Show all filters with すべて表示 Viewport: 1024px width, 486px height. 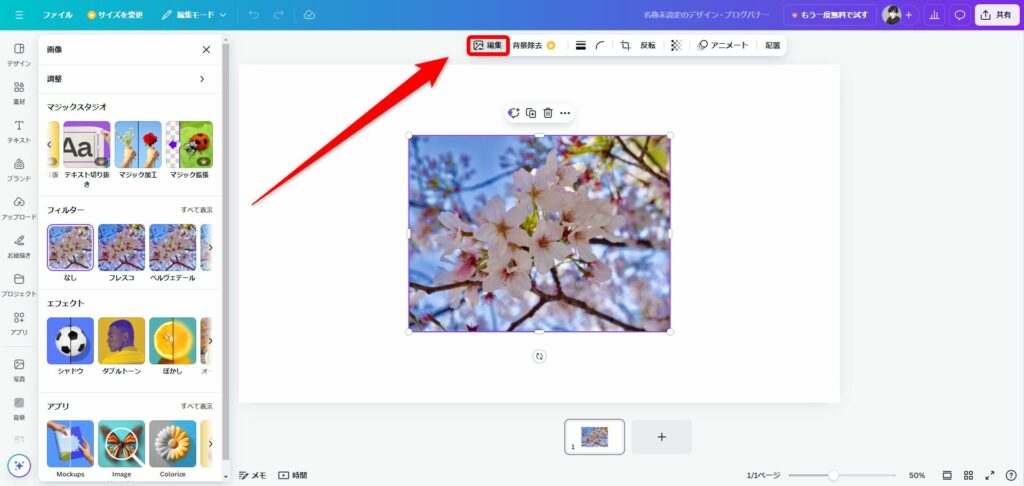pos(197,210)
